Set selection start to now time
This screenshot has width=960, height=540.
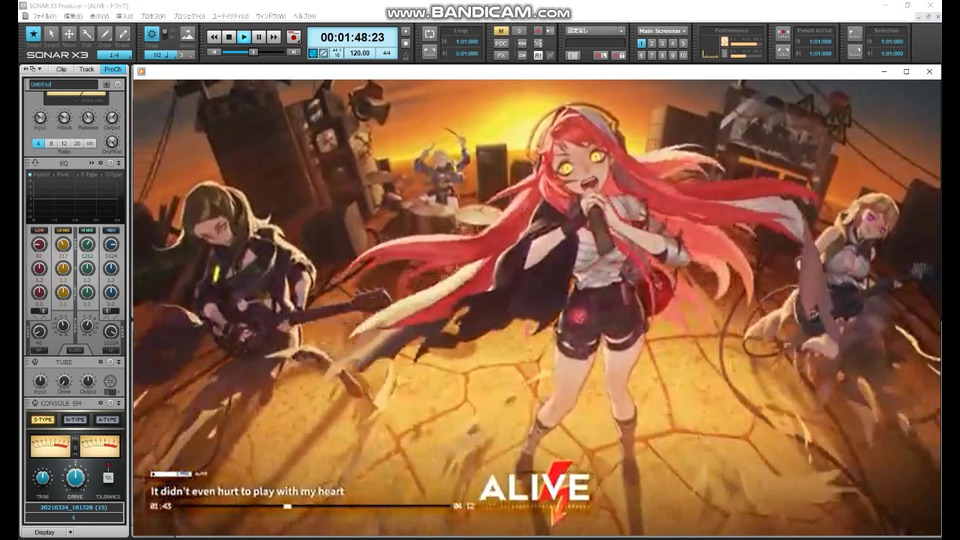pos(855,34)
